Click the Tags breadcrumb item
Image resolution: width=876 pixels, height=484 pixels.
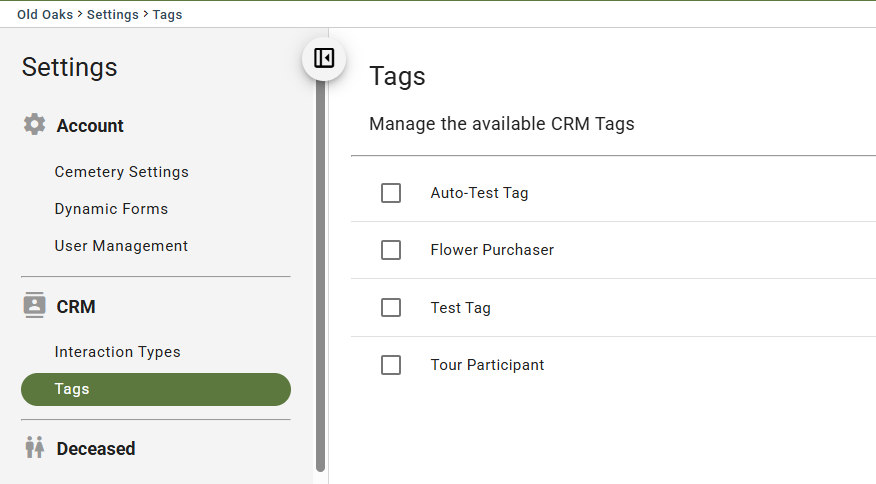coord(168,15)
